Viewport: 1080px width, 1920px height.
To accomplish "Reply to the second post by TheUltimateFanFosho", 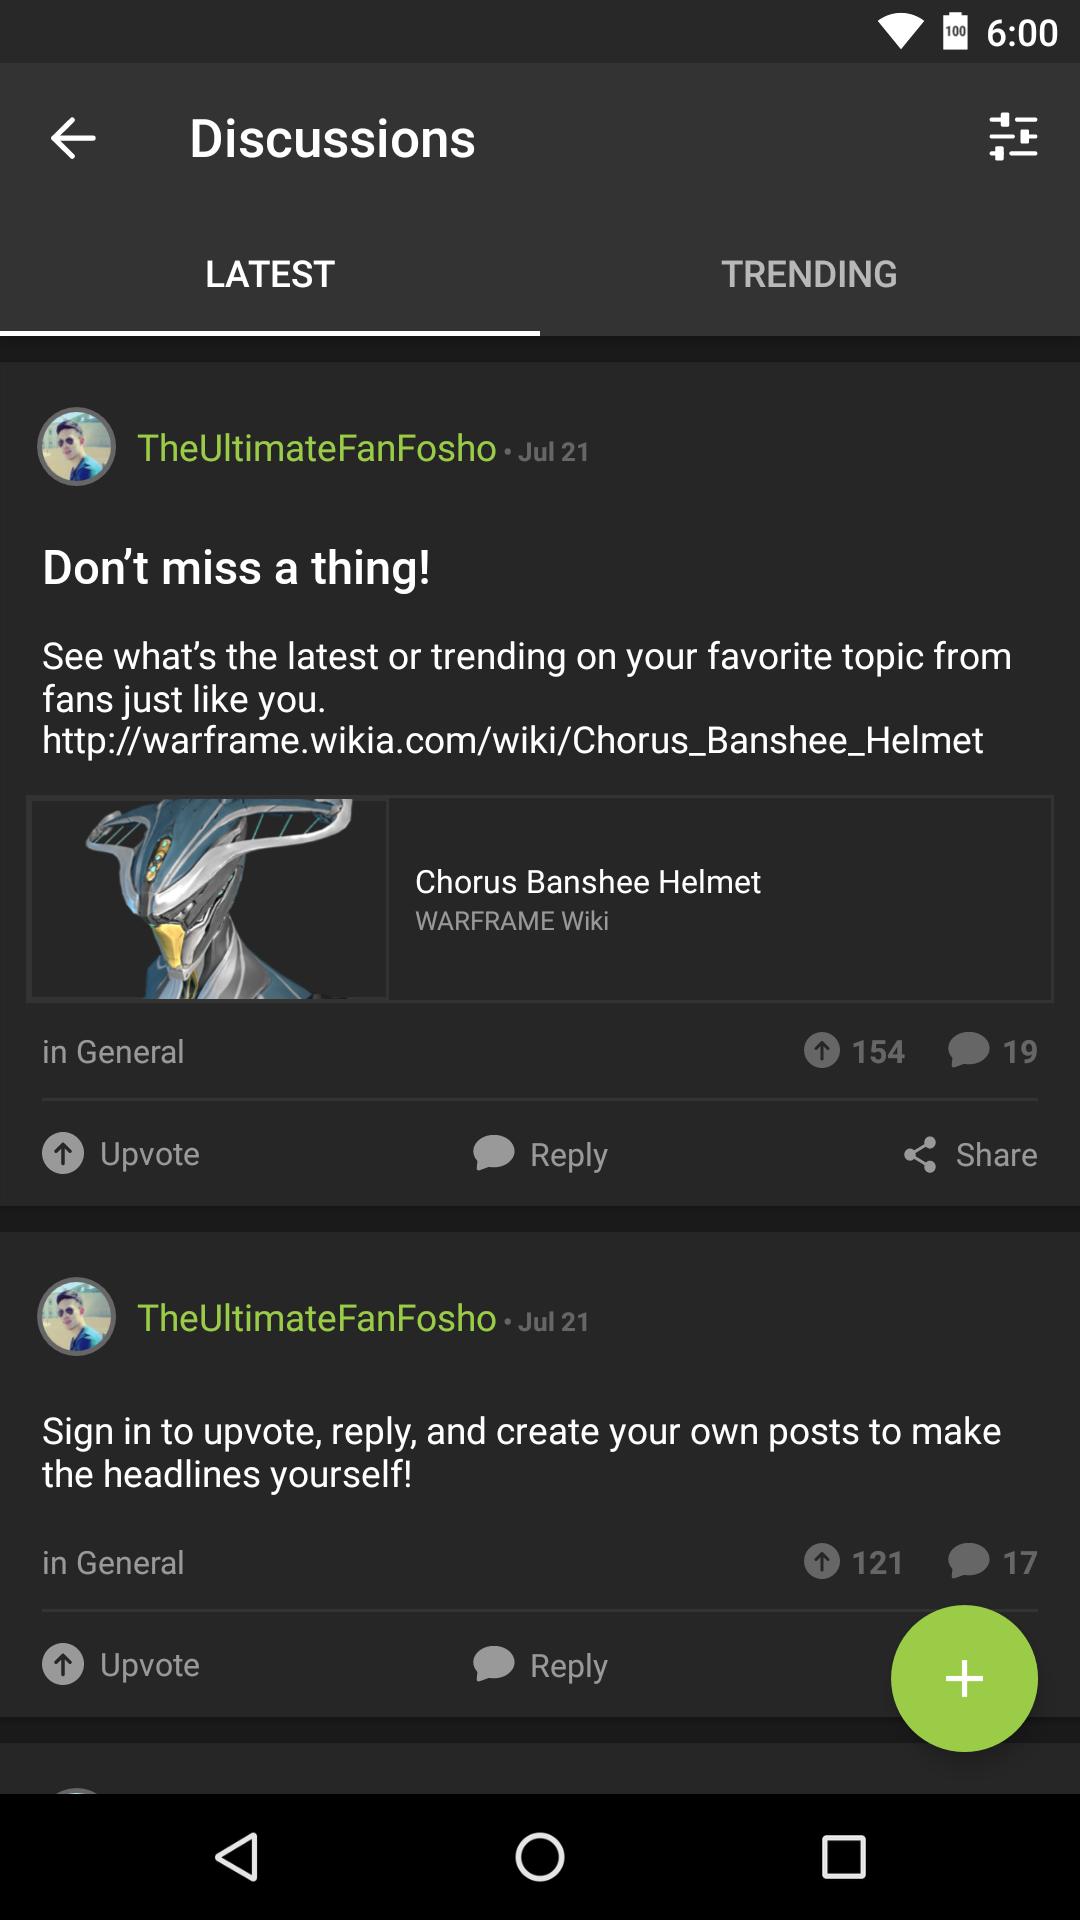I will [x=540, y=1665].
